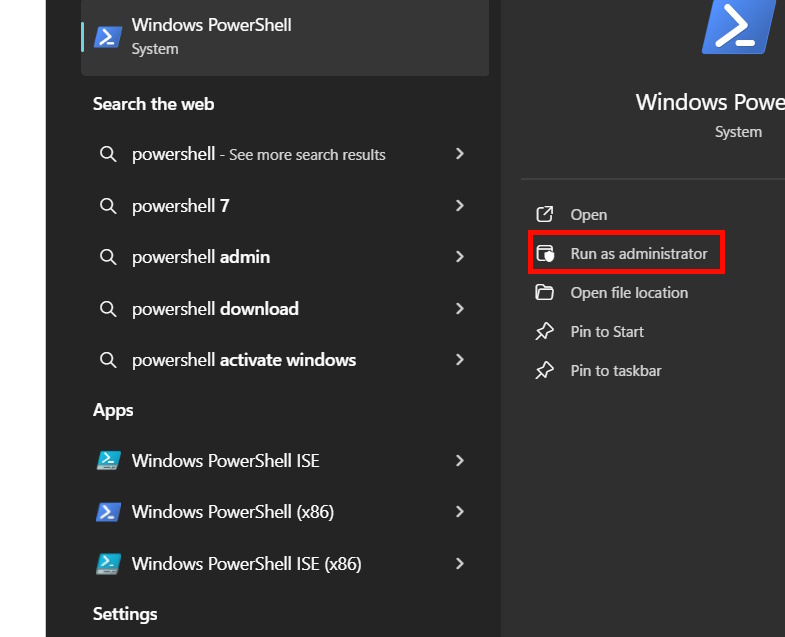Select Pin to taskbar
The image size is (785, 637).
point(616,371)
